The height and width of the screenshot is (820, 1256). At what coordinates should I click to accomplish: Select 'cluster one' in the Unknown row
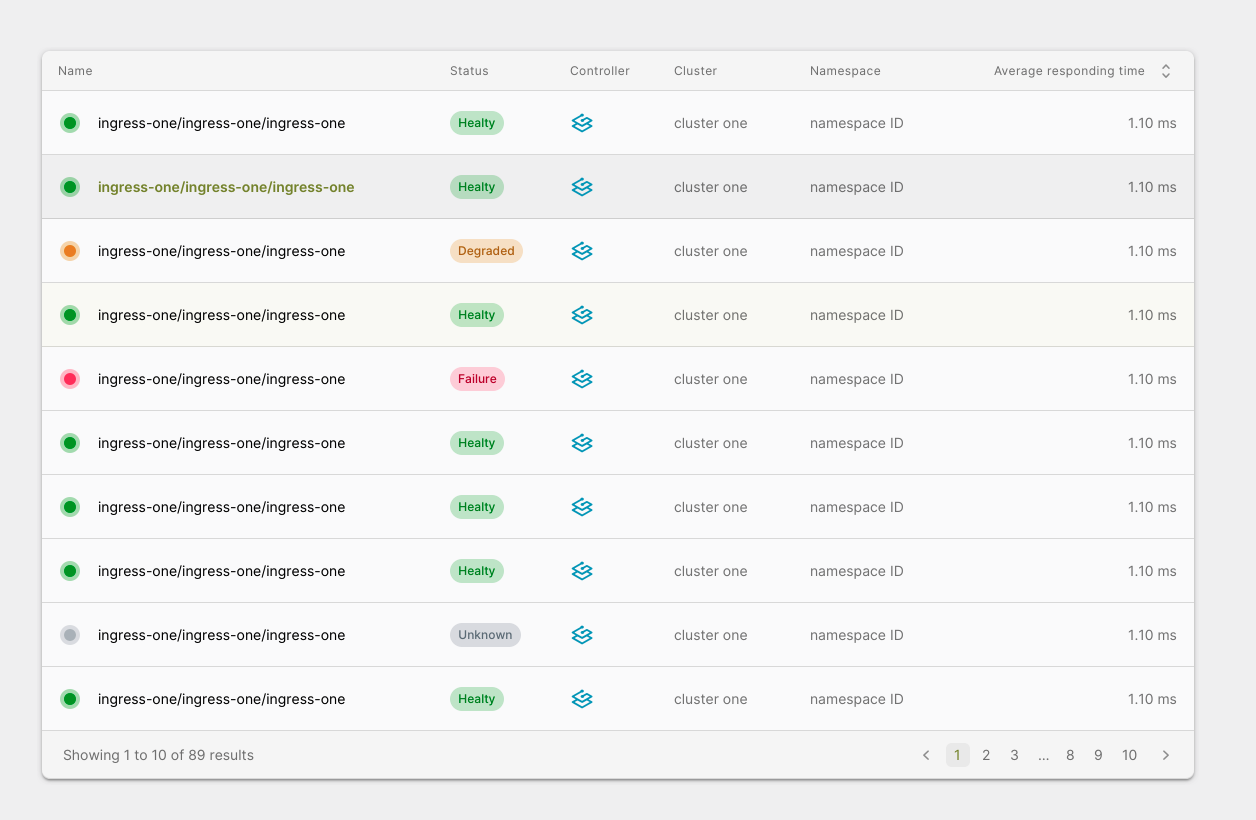(x=711, y=635)
